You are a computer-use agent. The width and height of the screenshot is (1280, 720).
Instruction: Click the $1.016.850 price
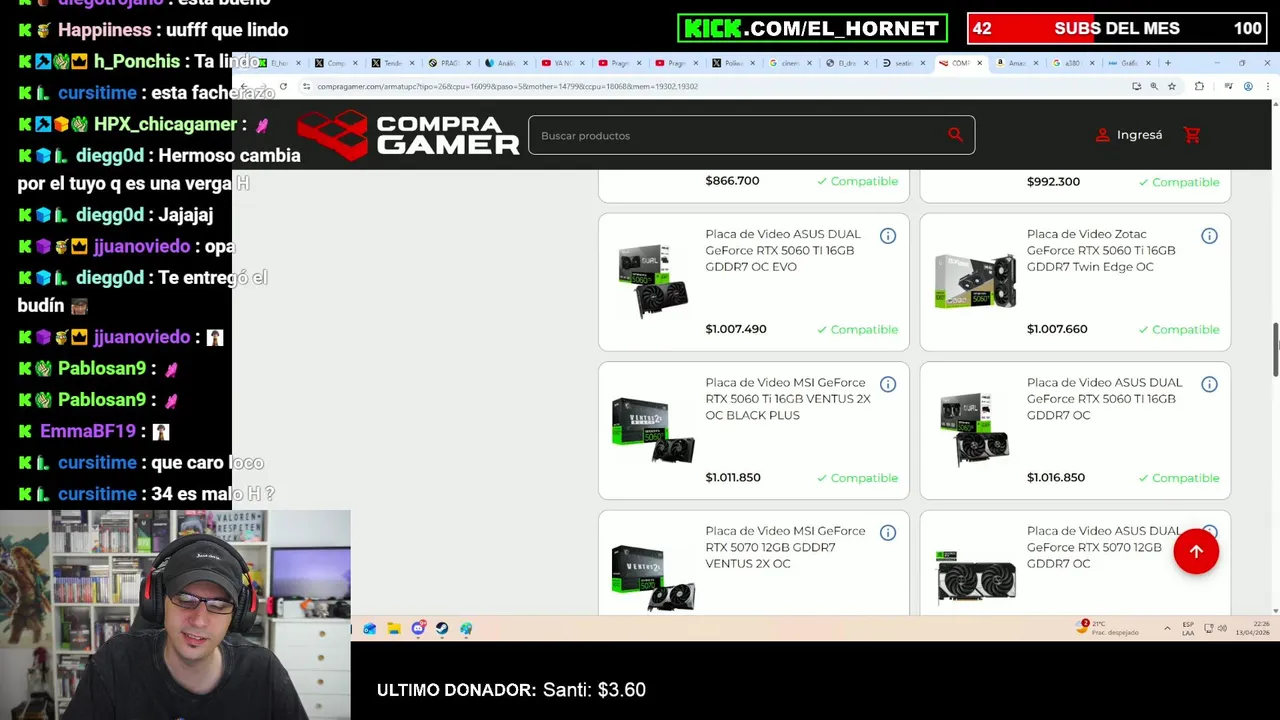1056,477
